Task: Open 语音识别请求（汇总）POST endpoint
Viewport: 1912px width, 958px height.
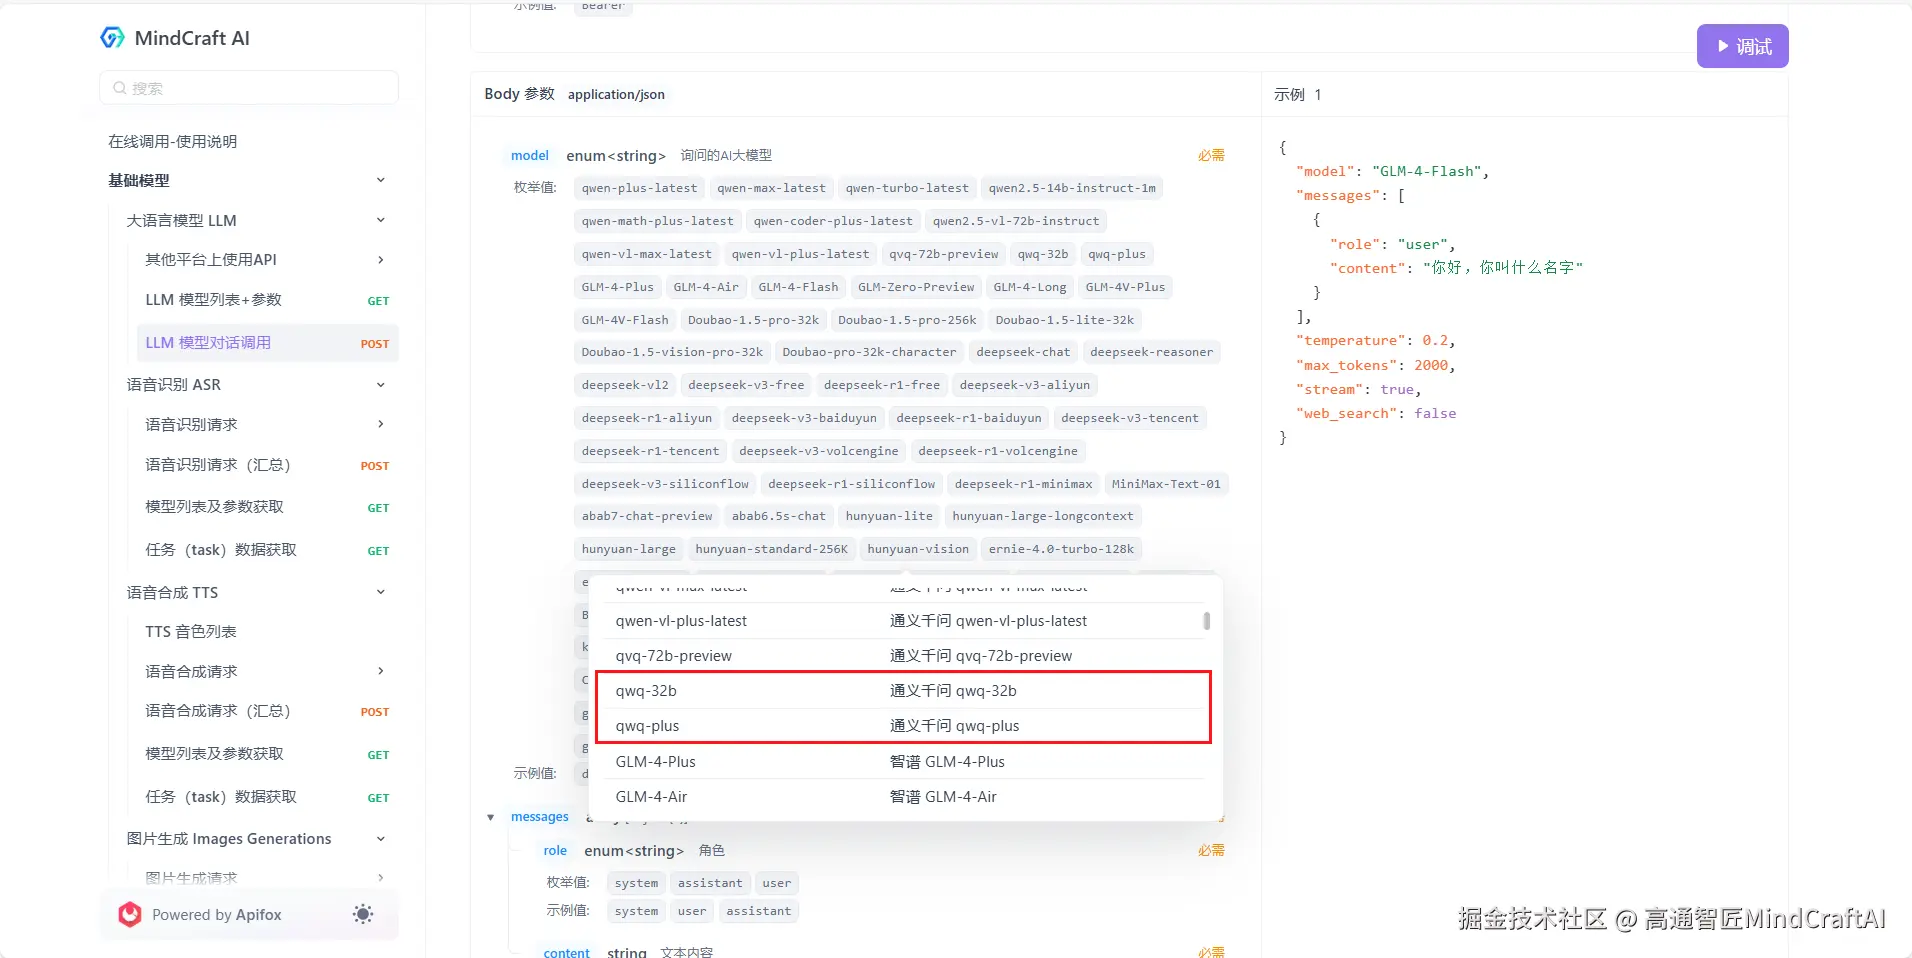Action: 267,465
